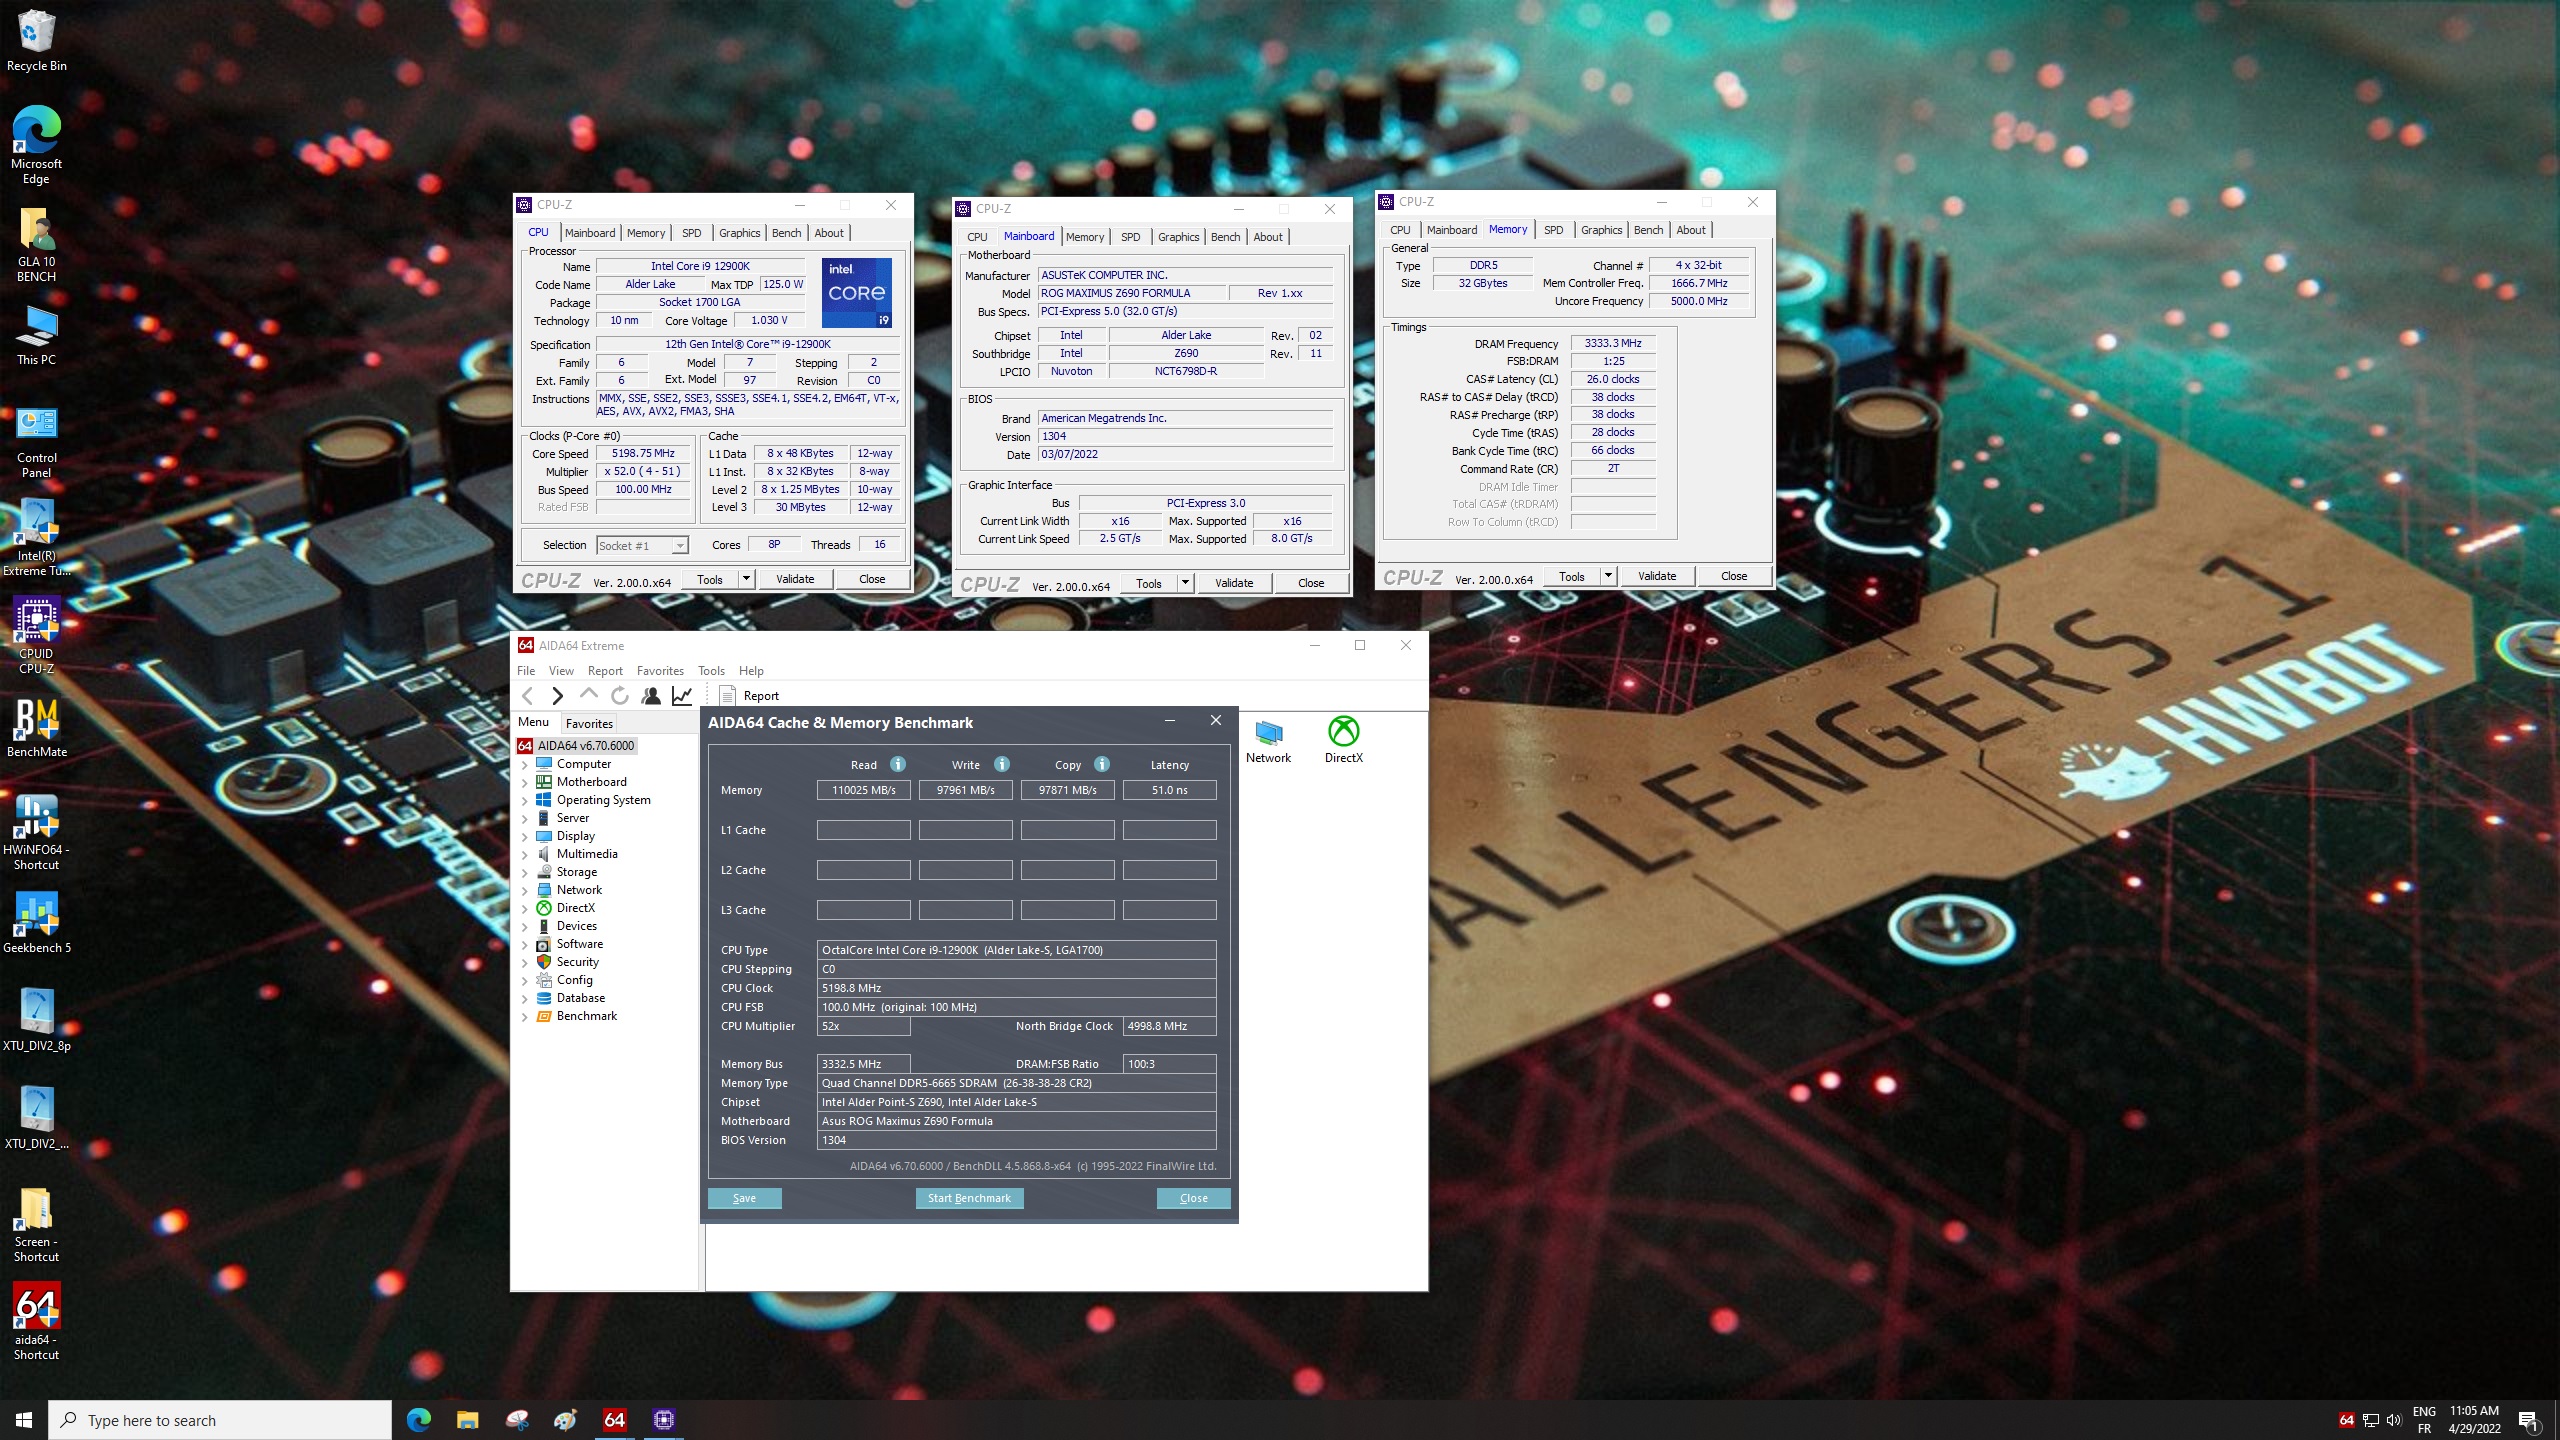The width and height of the screenshot is (2560, 1440).
Task: Click the AIDA64 up-level arrow icon
Action: 589,694
